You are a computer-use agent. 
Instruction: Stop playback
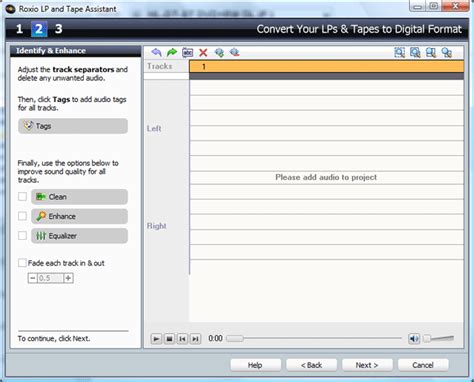169,339
